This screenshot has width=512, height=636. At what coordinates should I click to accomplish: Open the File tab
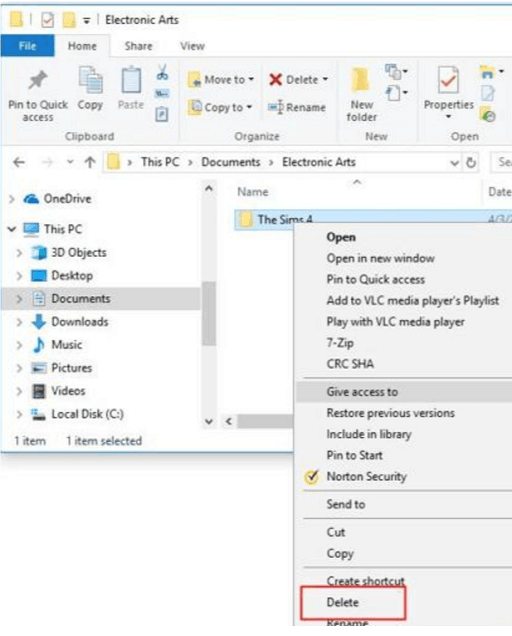tap(28, 46)
